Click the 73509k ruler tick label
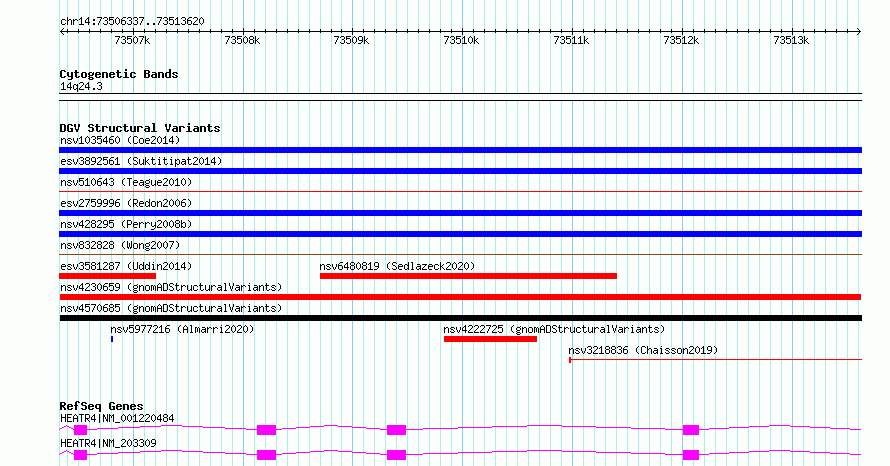The height and width of the screenshot is (466, 890). [351, 40]
